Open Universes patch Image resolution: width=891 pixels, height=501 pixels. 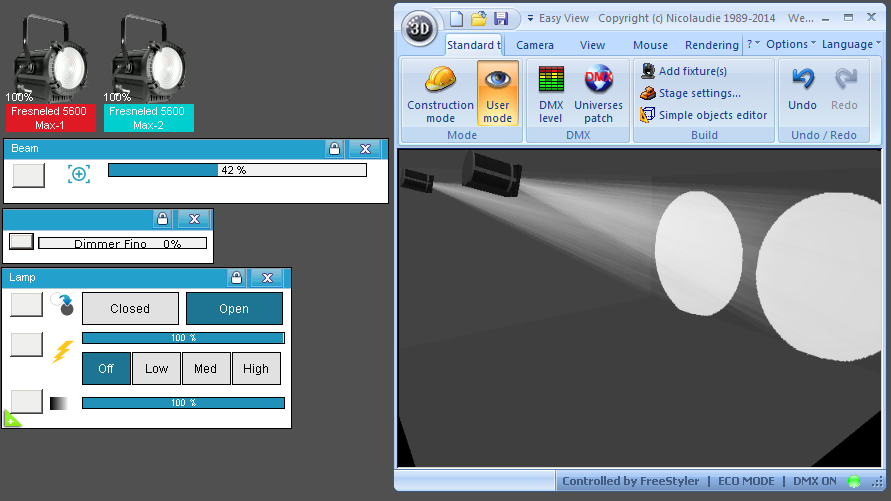(598, 94)
